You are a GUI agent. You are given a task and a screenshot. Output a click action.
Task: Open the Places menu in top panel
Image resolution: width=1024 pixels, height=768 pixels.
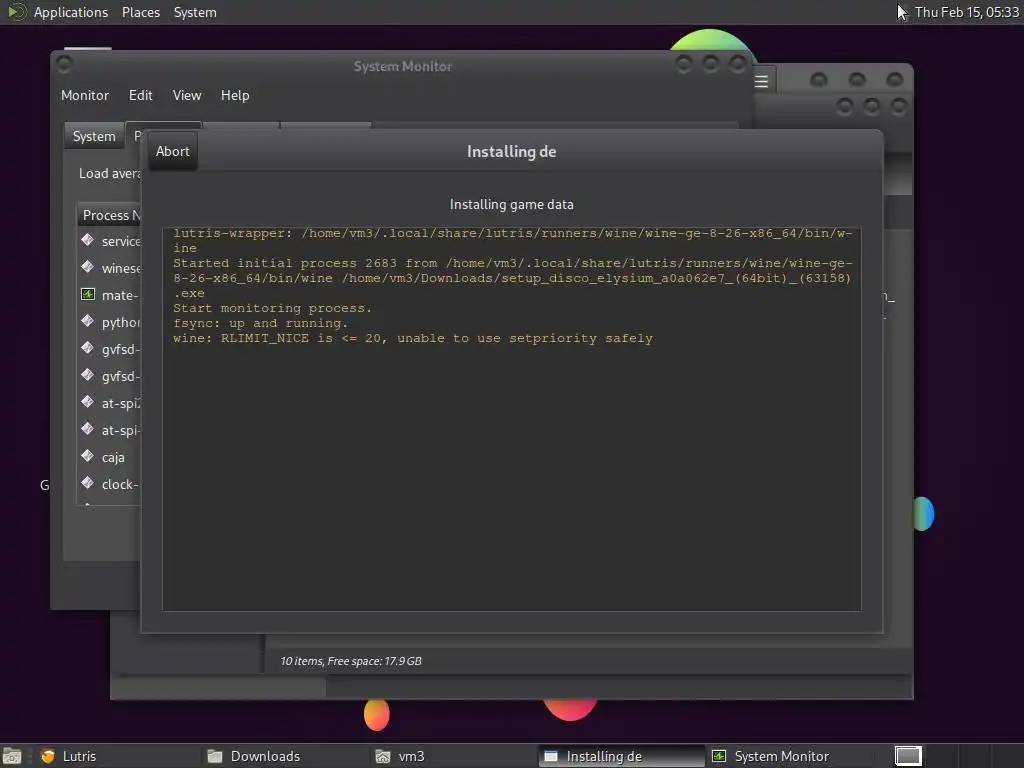(x=140, y=12)
